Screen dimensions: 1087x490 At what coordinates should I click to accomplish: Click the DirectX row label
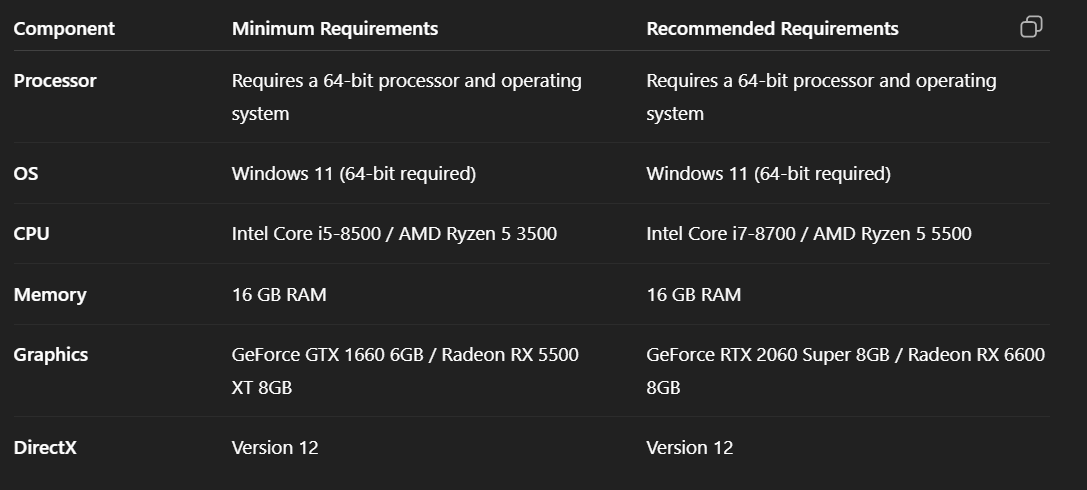[45, 448]
